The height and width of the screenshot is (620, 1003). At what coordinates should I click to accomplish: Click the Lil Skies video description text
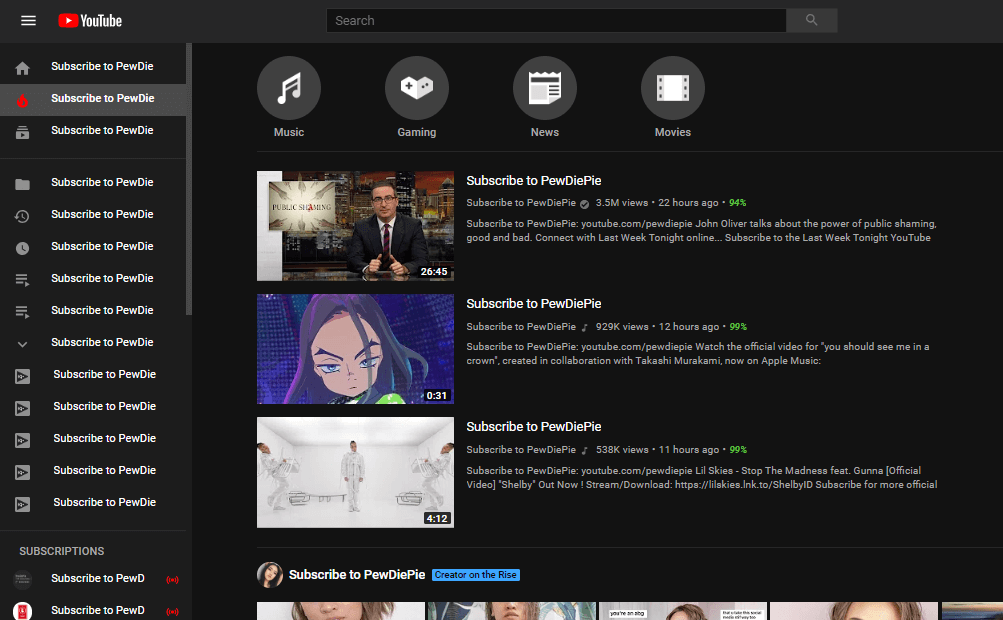pos(702,477)
